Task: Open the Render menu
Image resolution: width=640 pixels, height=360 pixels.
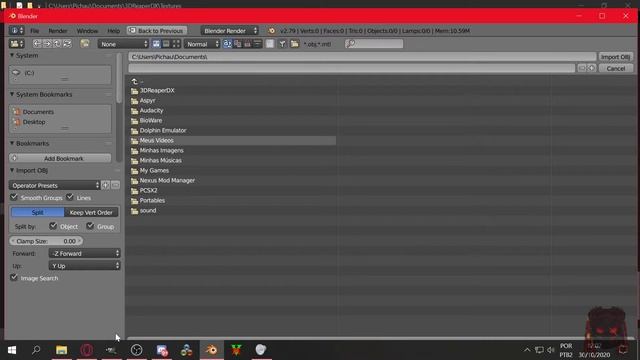Action: tap(58, 31)
